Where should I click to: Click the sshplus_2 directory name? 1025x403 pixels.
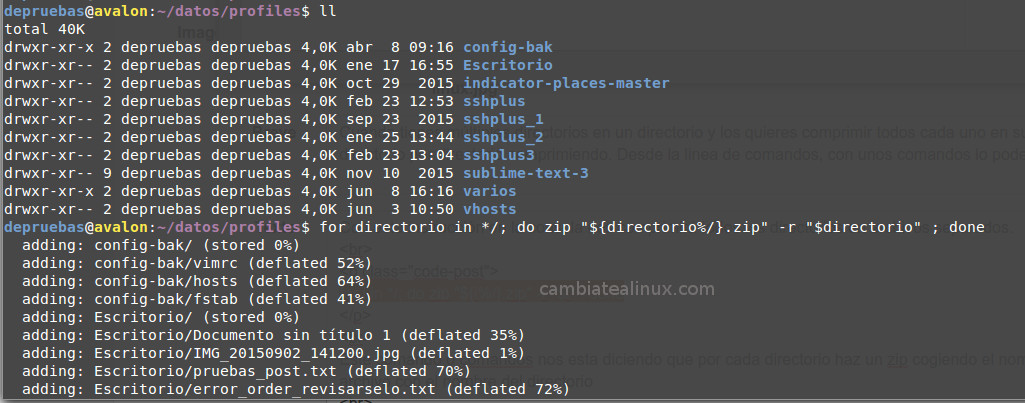tap(503, 138)
